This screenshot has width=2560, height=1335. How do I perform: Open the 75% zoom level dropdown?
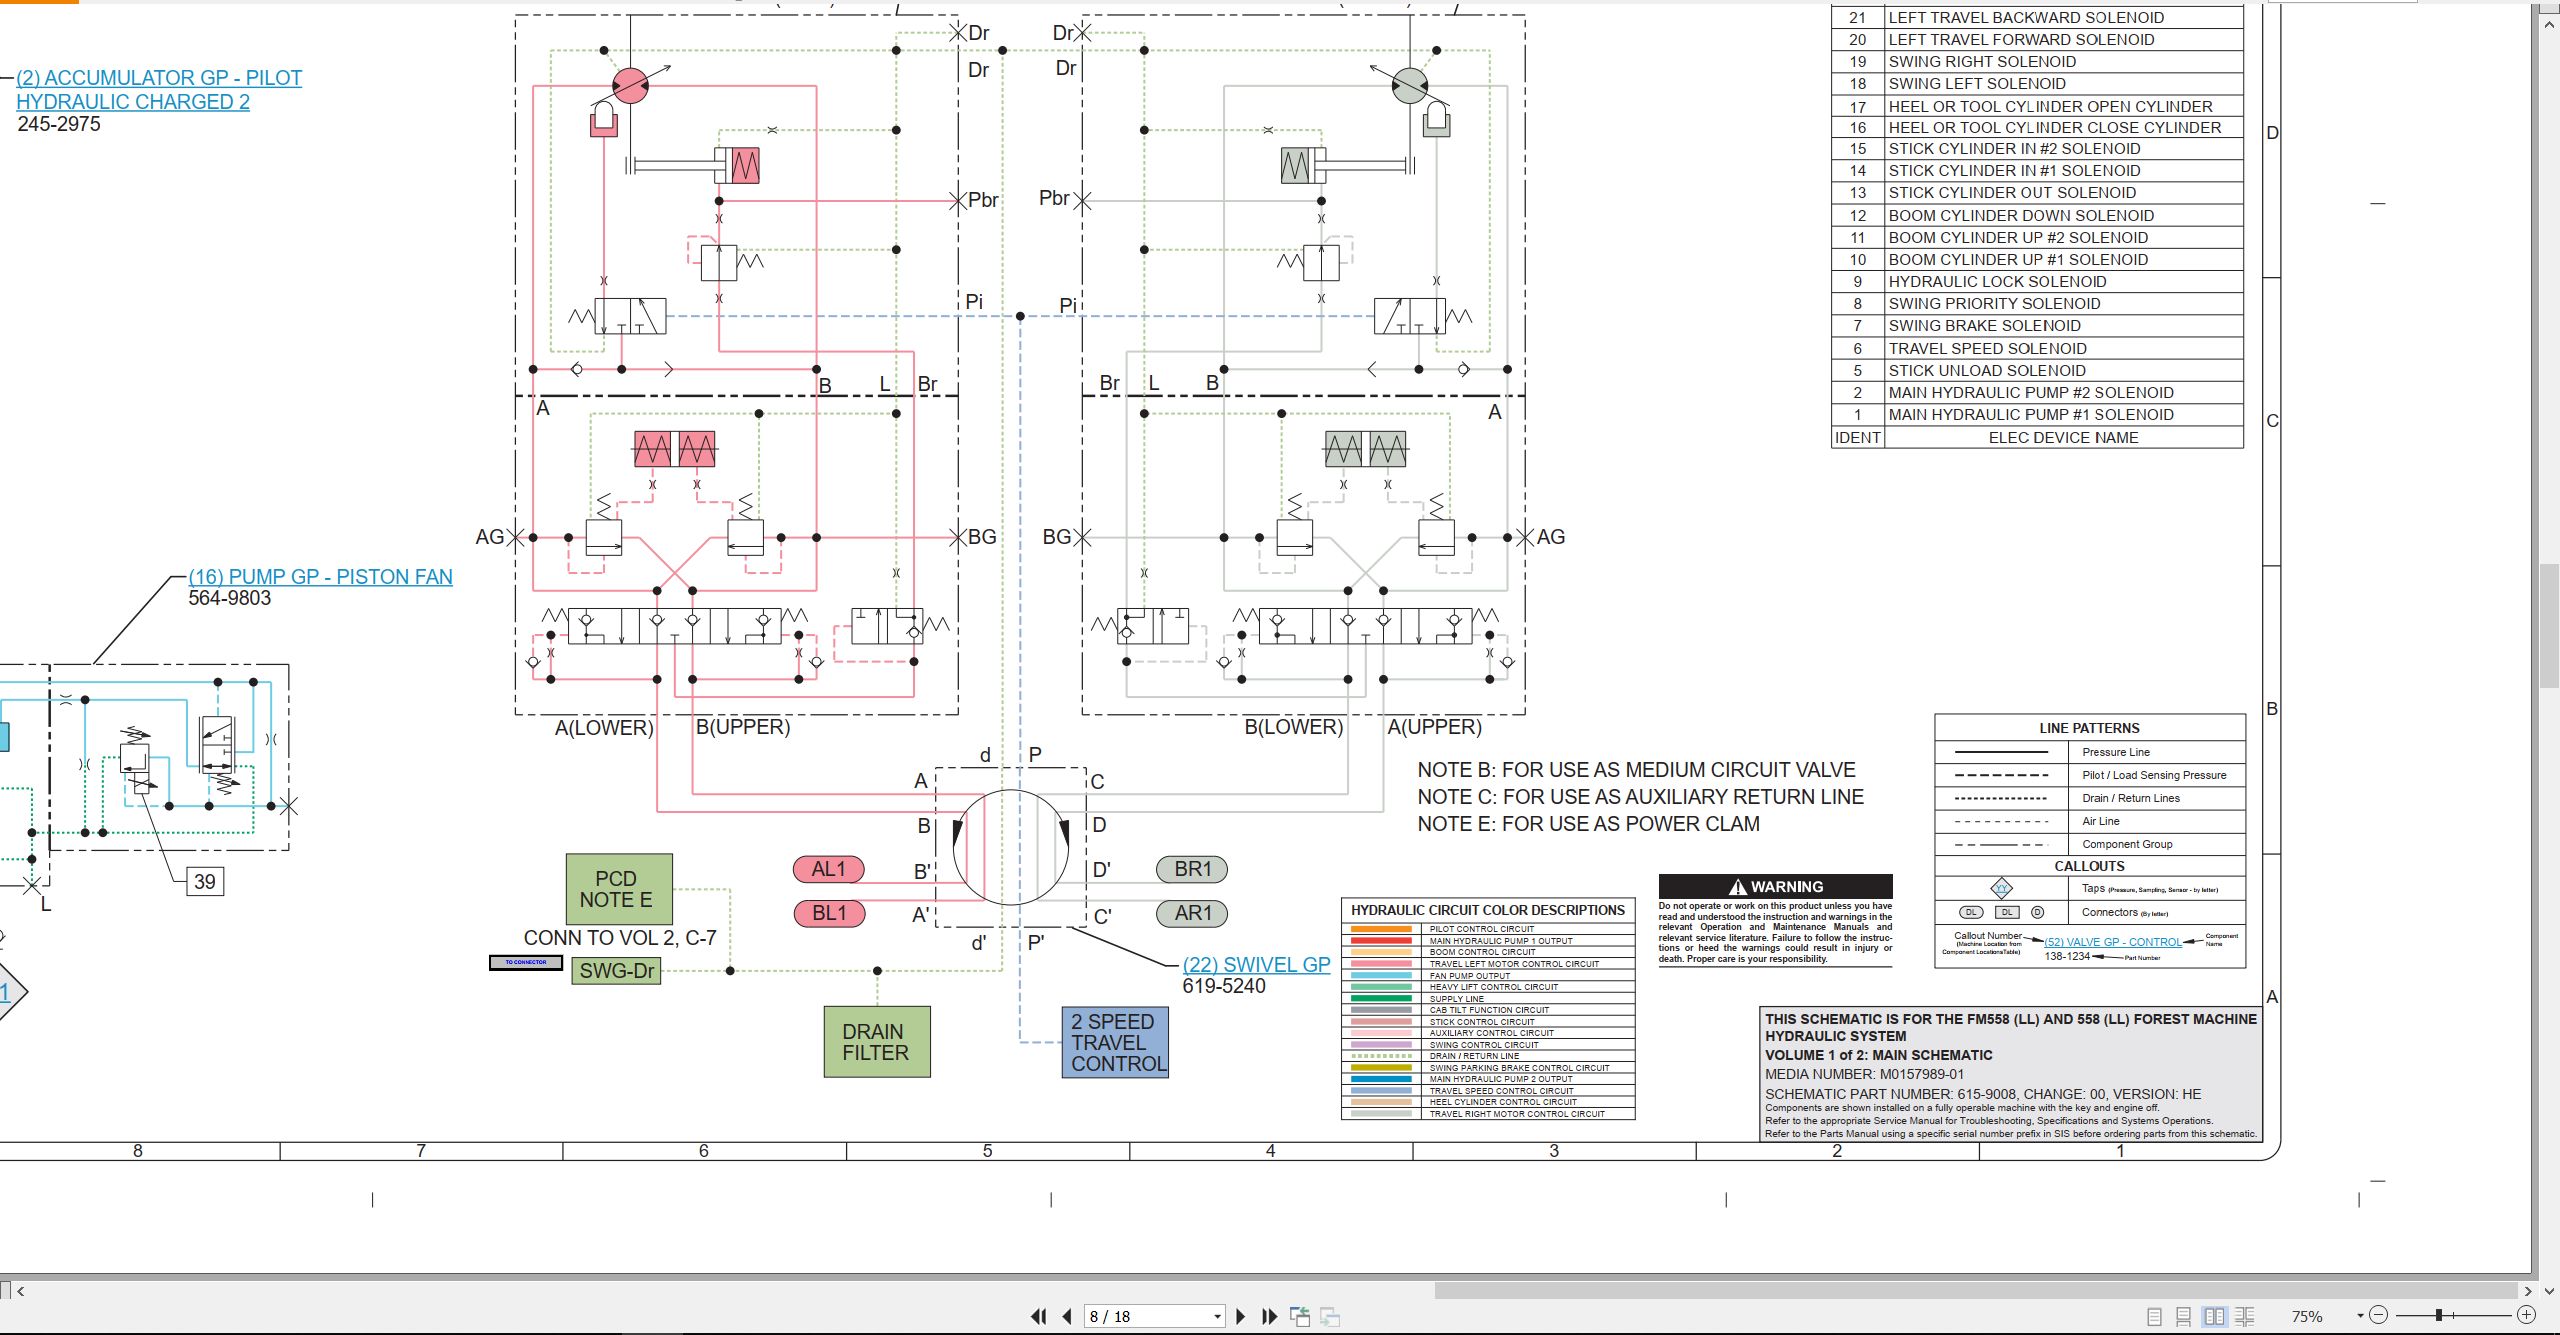point(2360,1316)
